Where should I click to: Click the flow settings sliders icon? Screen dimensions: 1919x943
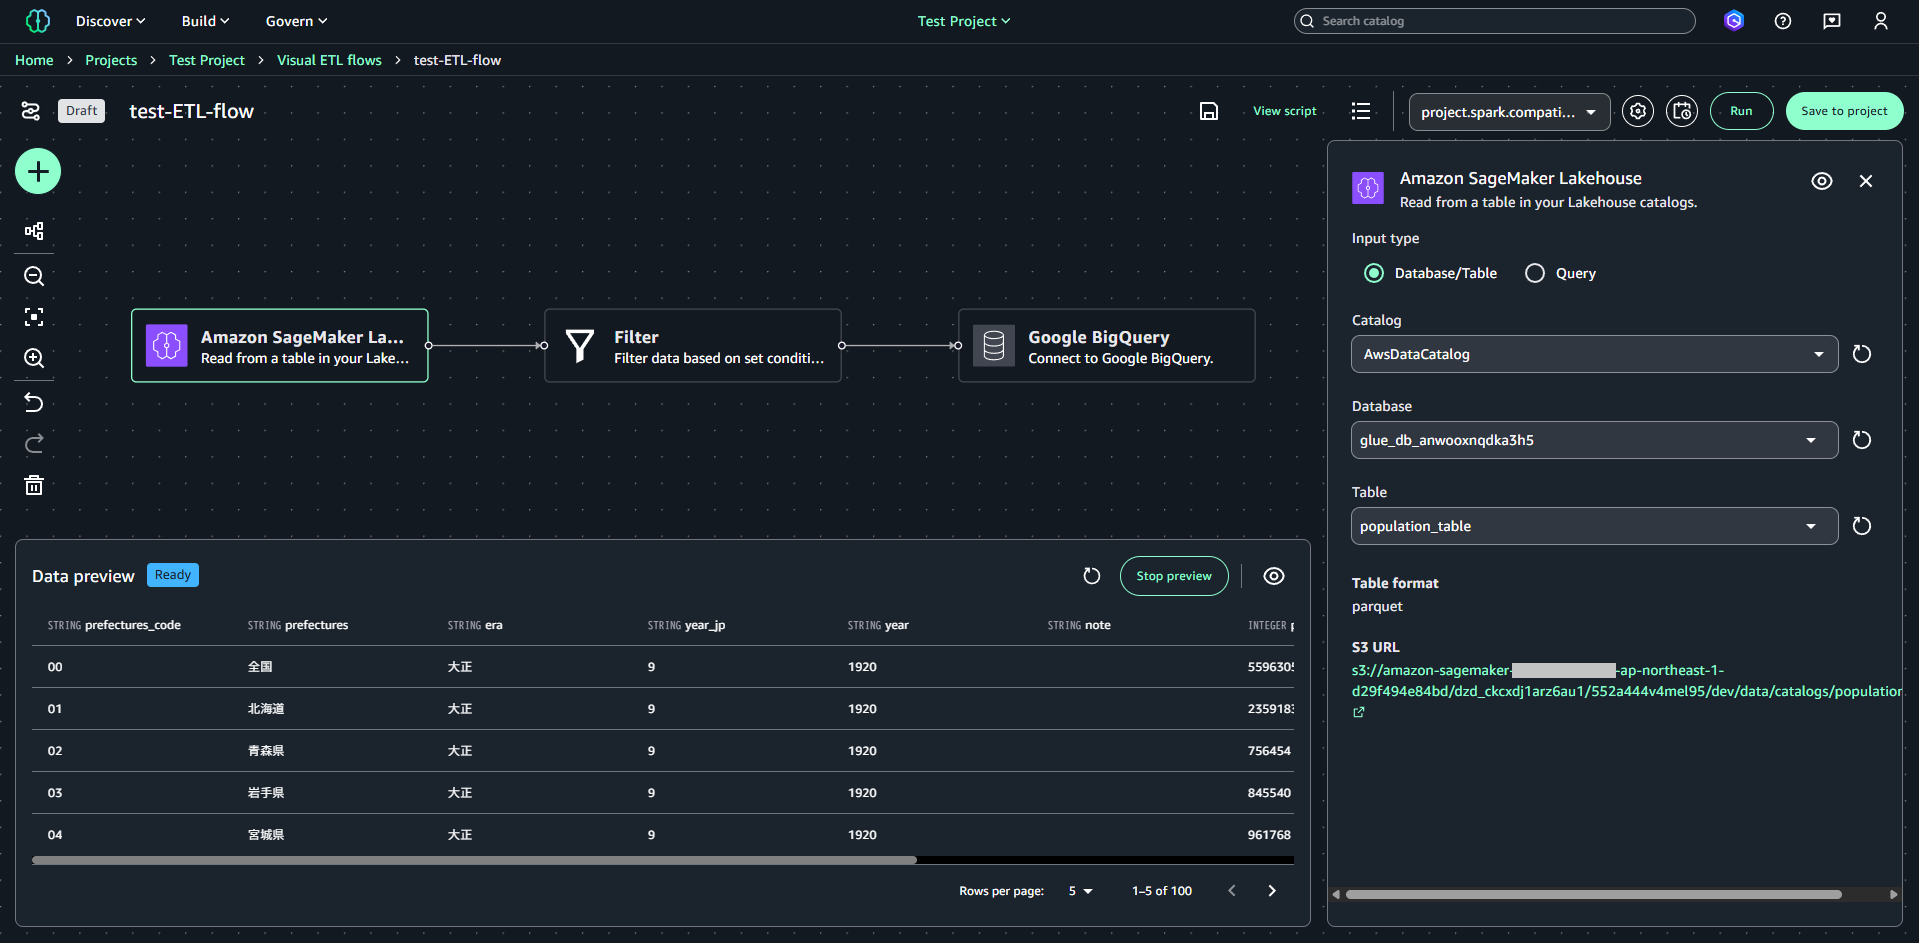[31, 111]
